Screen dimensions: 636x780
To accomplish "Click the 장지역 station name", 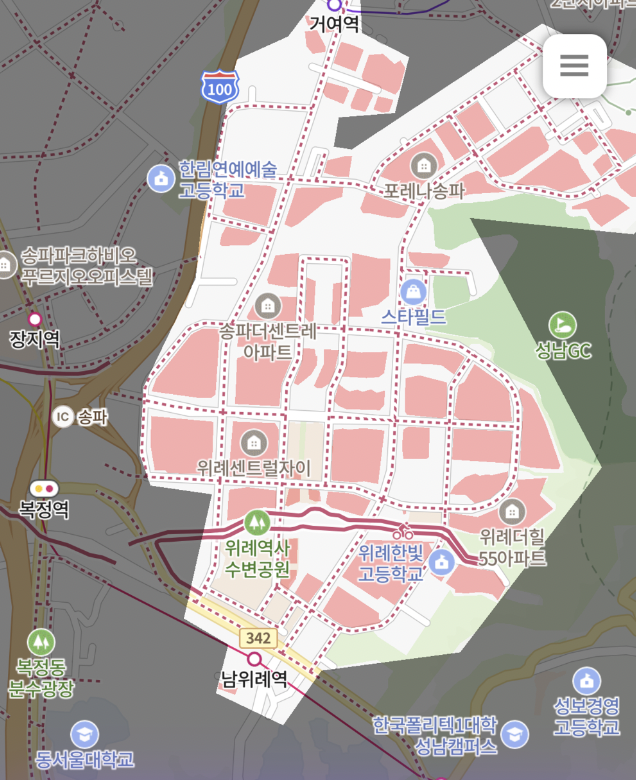I will [x=35, y=340].
